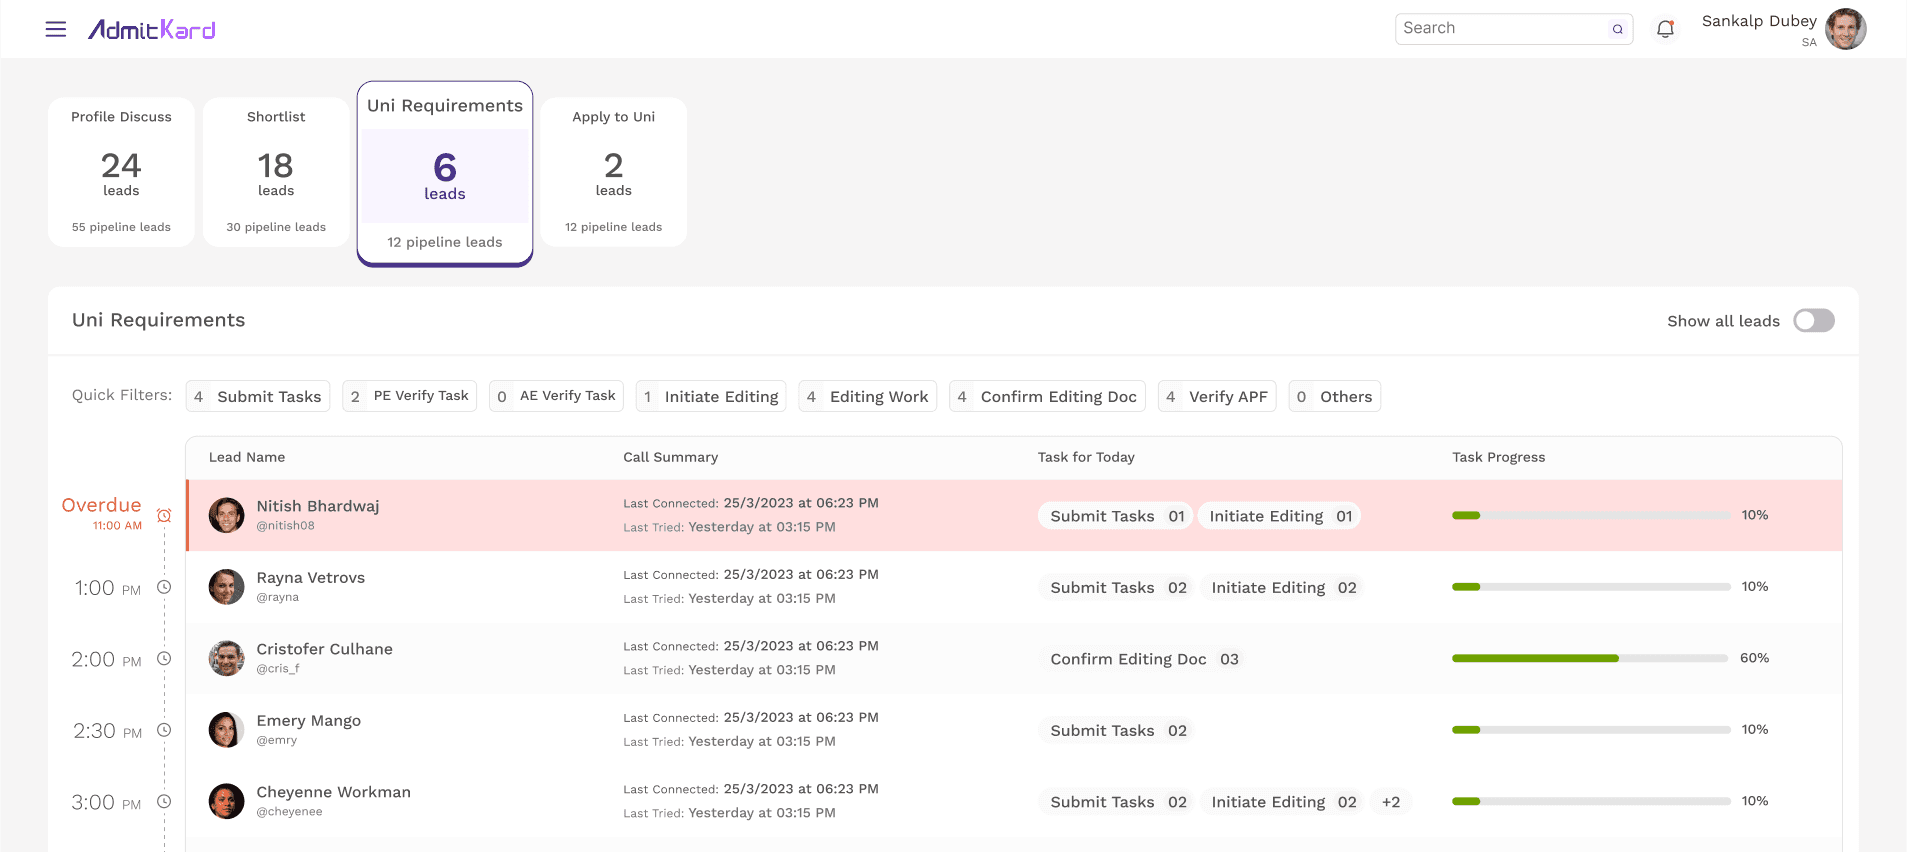Click Rayna Vetrovs' Initiate Editing 02 chip
This screenshot has height=852, width=1907.
(1283, 588)
